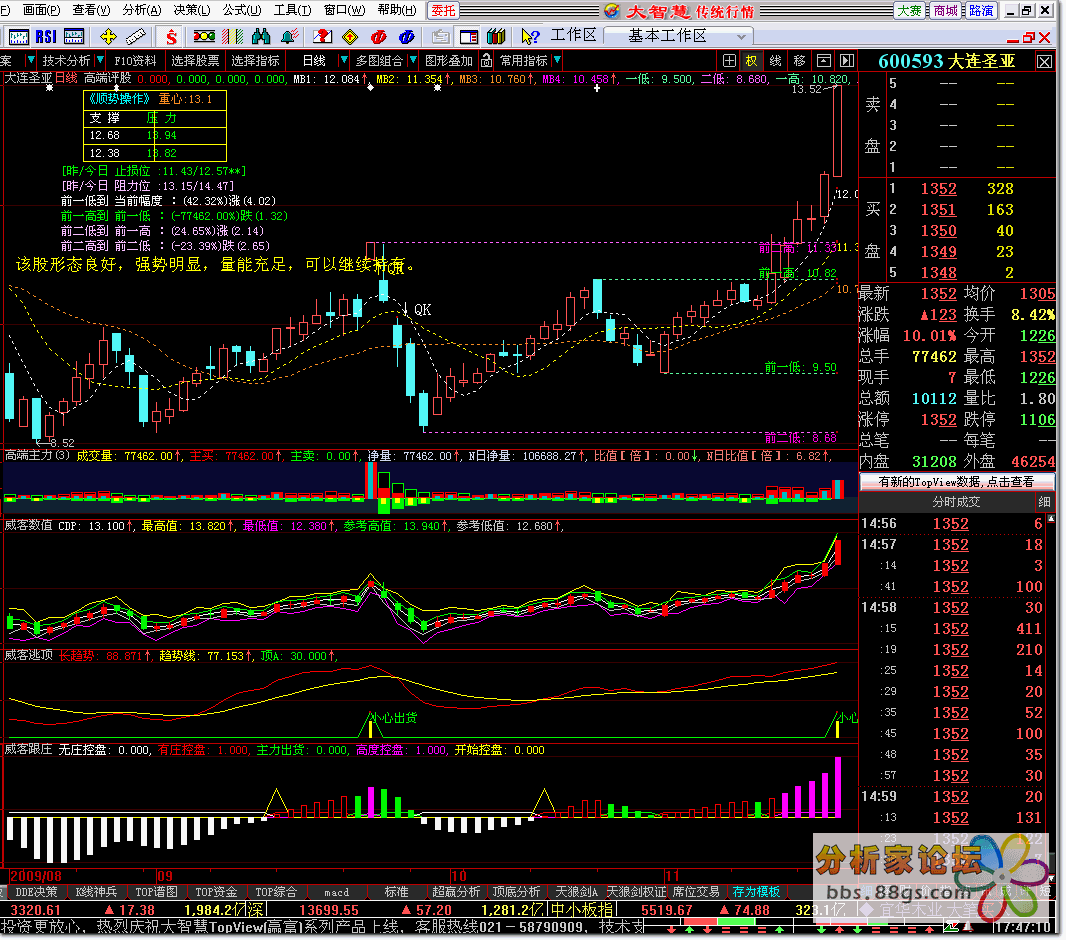Click the 大赛 button
Image resolution: width=1066 pixels, height=940 pixels.
click(x=909, y=11)
